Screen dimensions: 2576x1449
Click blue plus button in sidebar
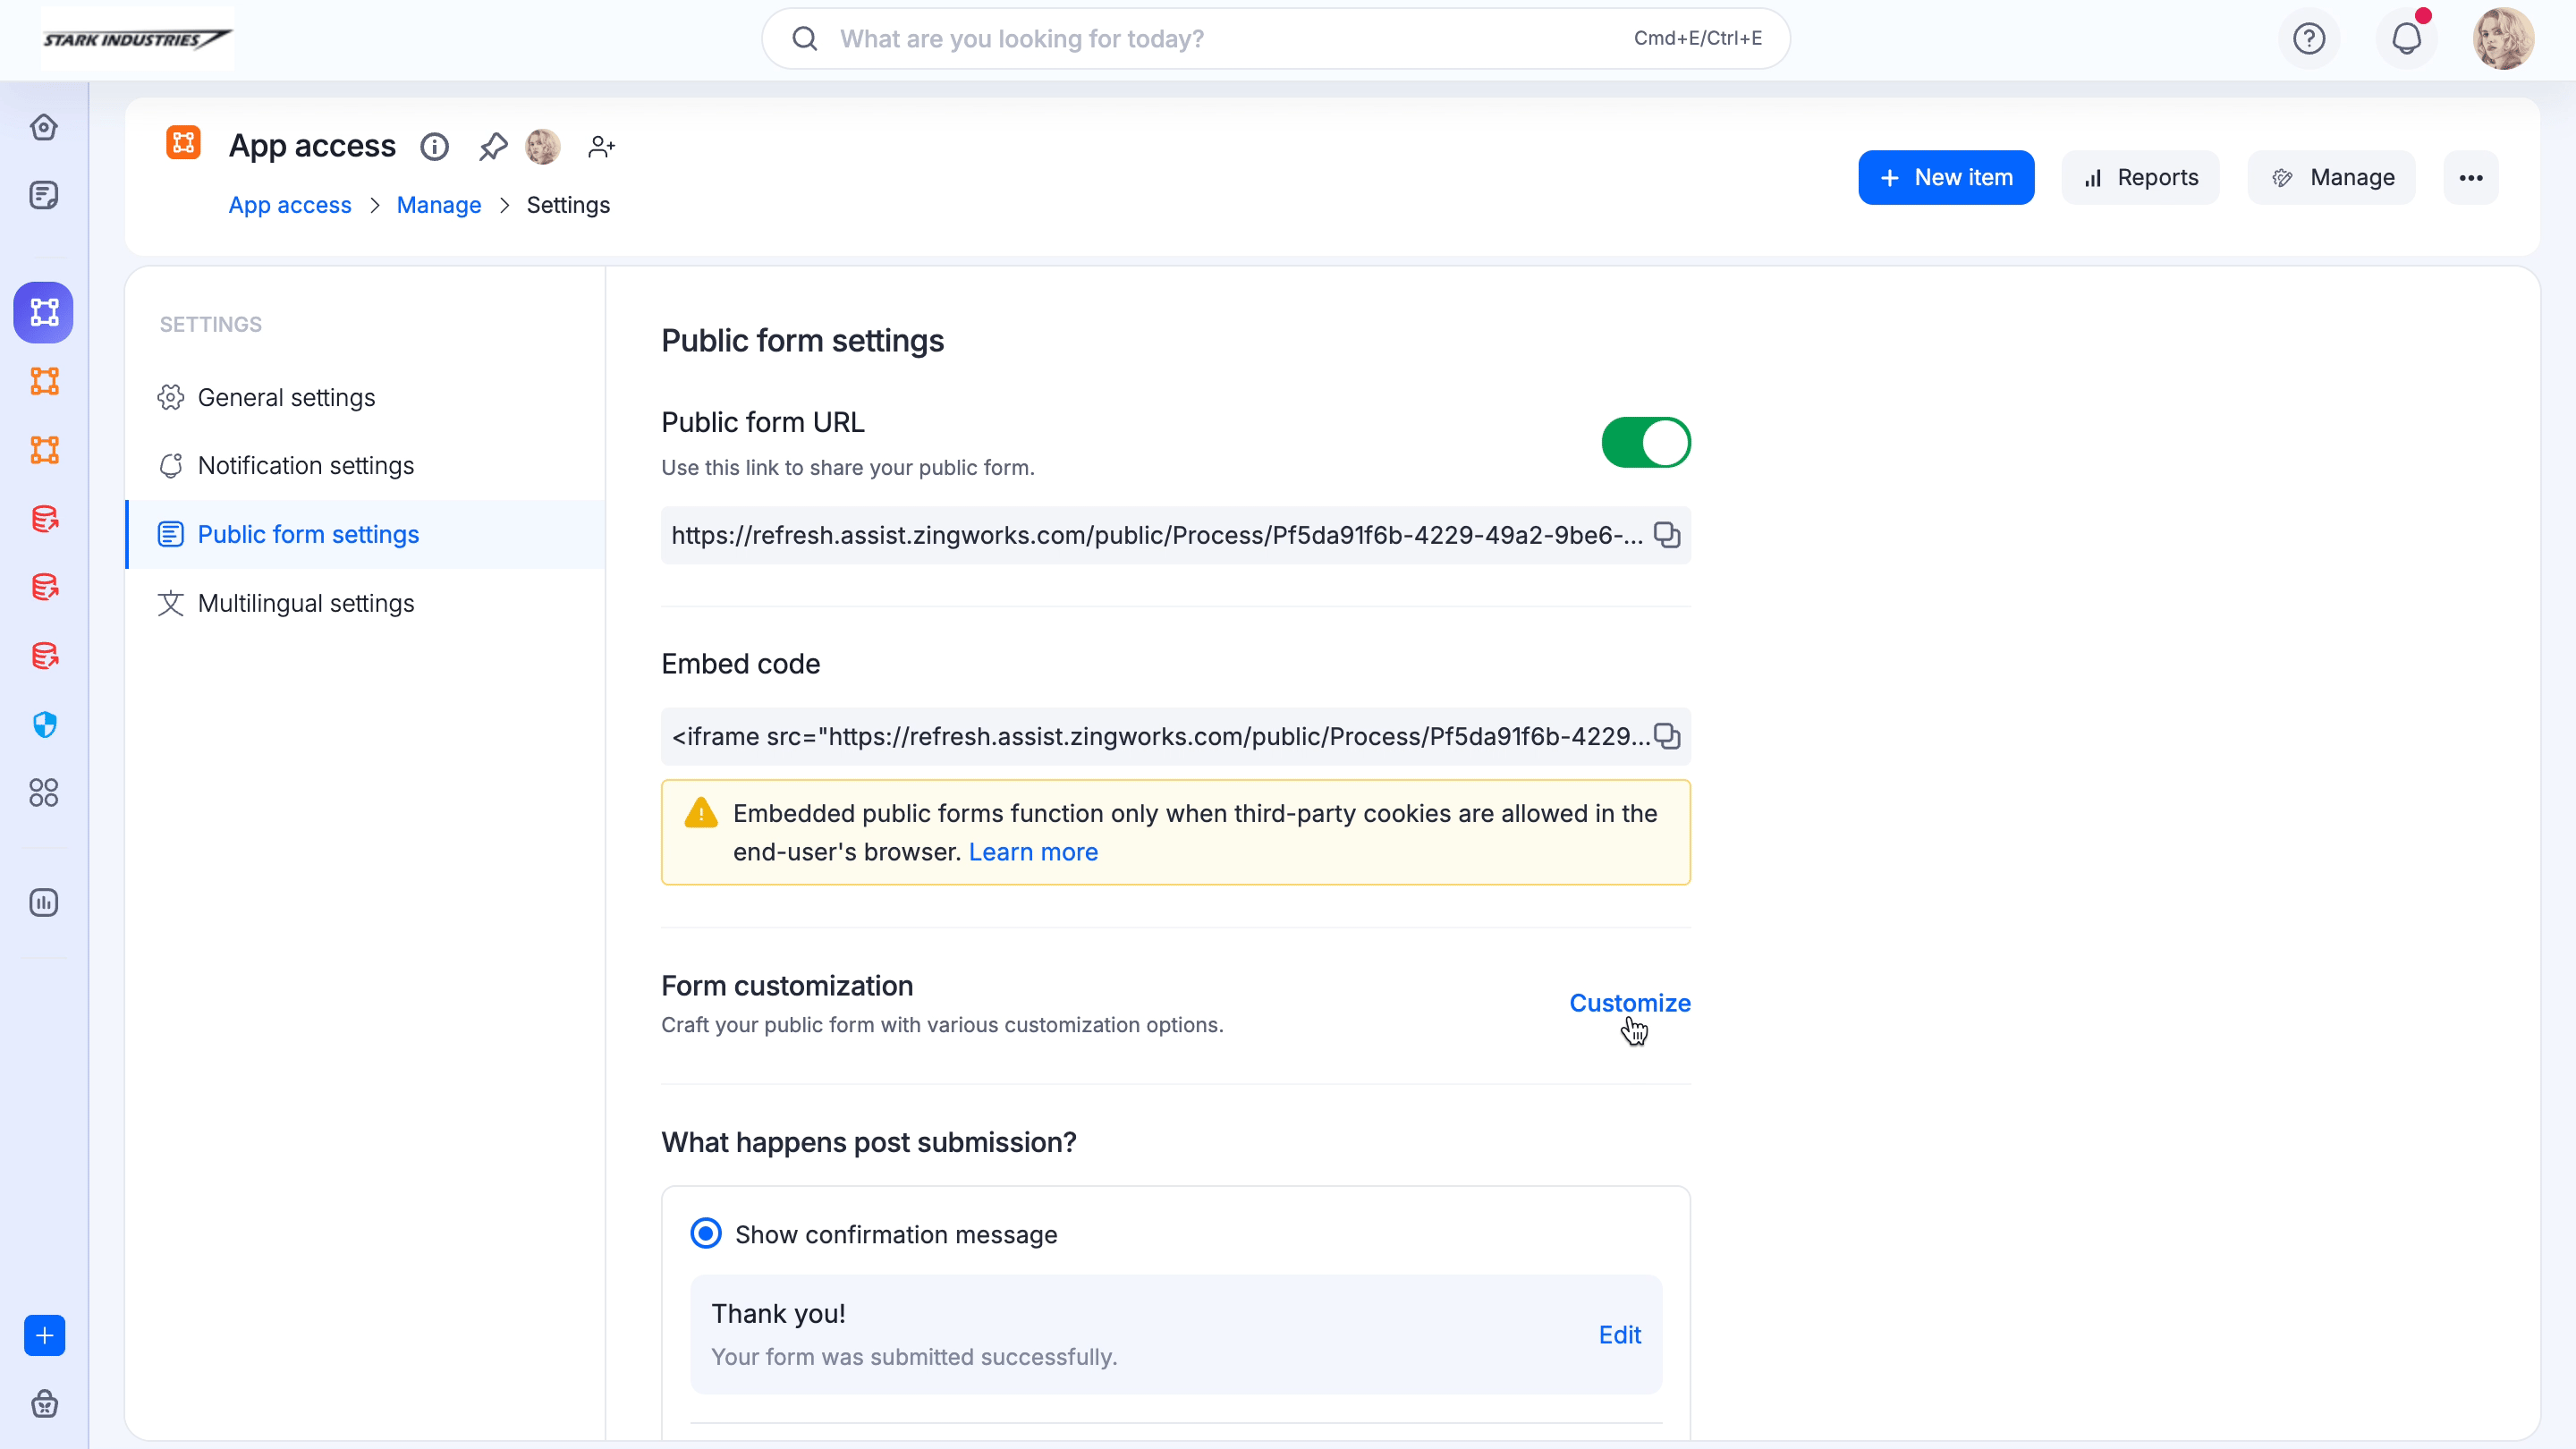(x=44, y=1335)
